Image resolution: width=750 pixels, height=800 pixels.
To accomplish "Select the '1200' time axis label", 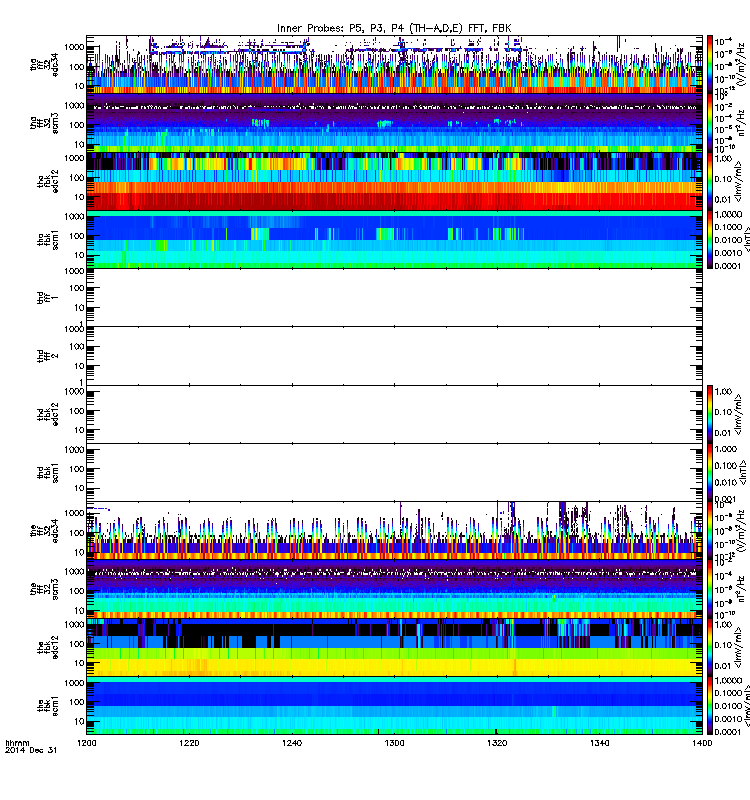I will [86, 743].
